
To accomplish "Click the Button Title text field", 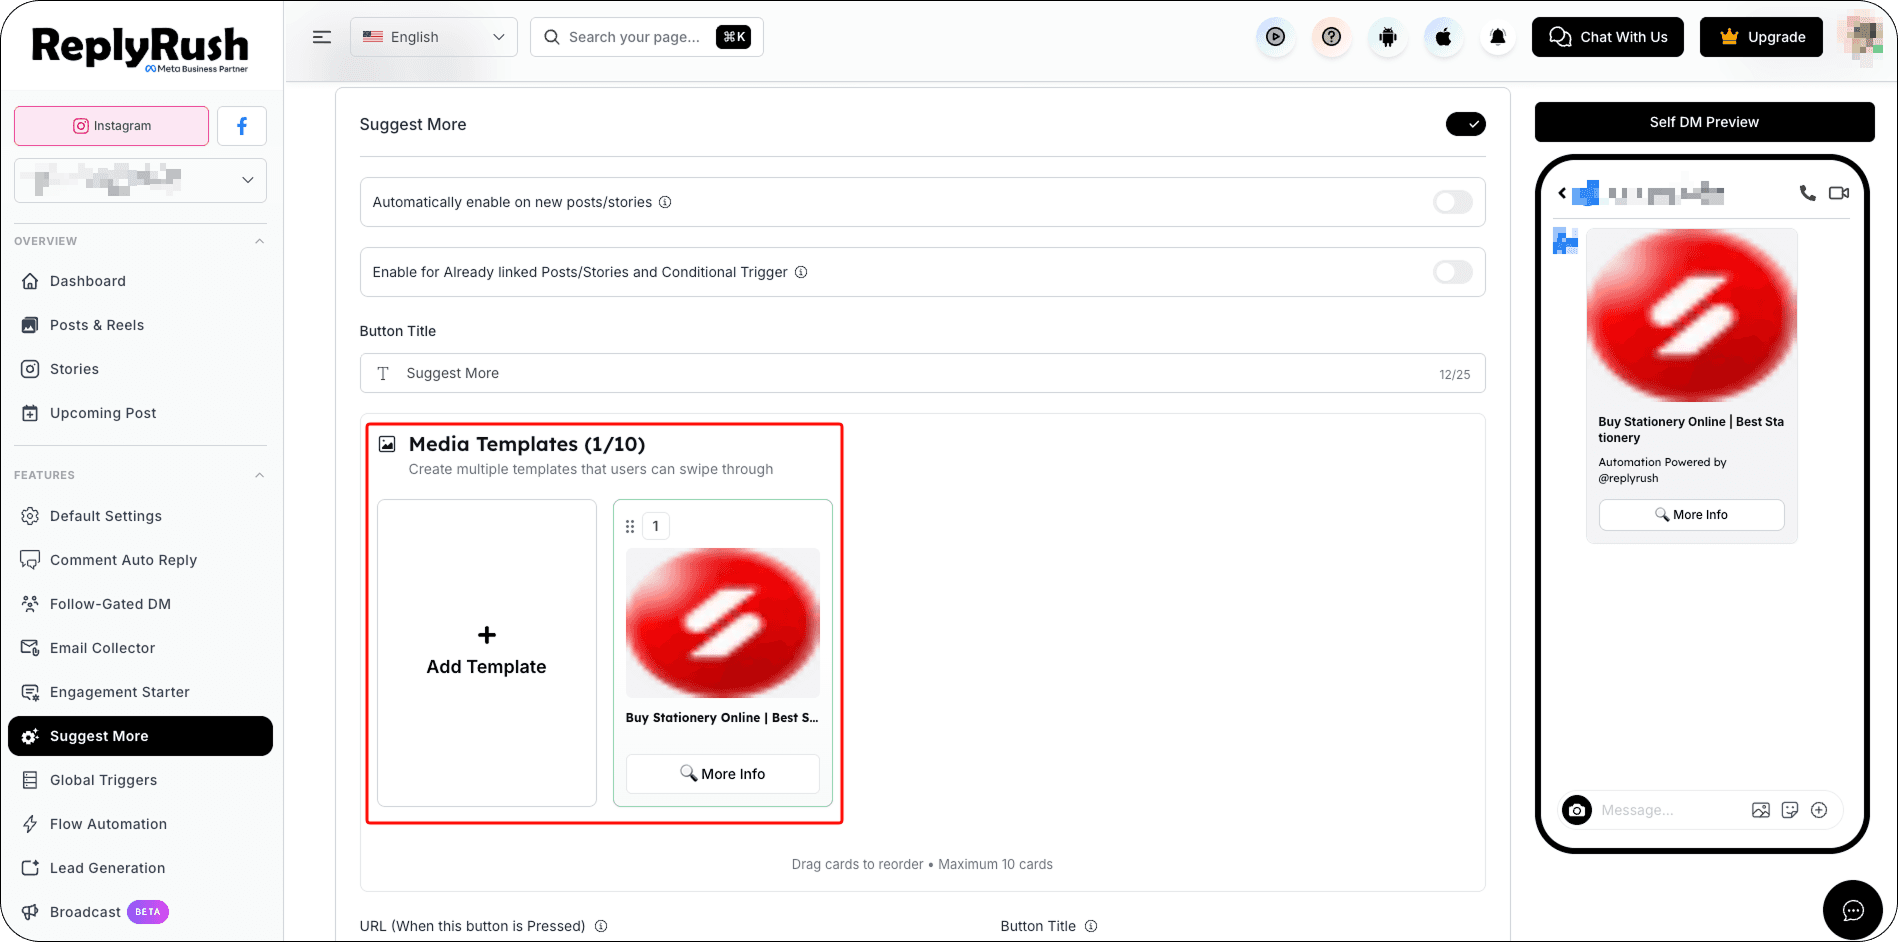I will pyautogui.click(x=922, y=373).
